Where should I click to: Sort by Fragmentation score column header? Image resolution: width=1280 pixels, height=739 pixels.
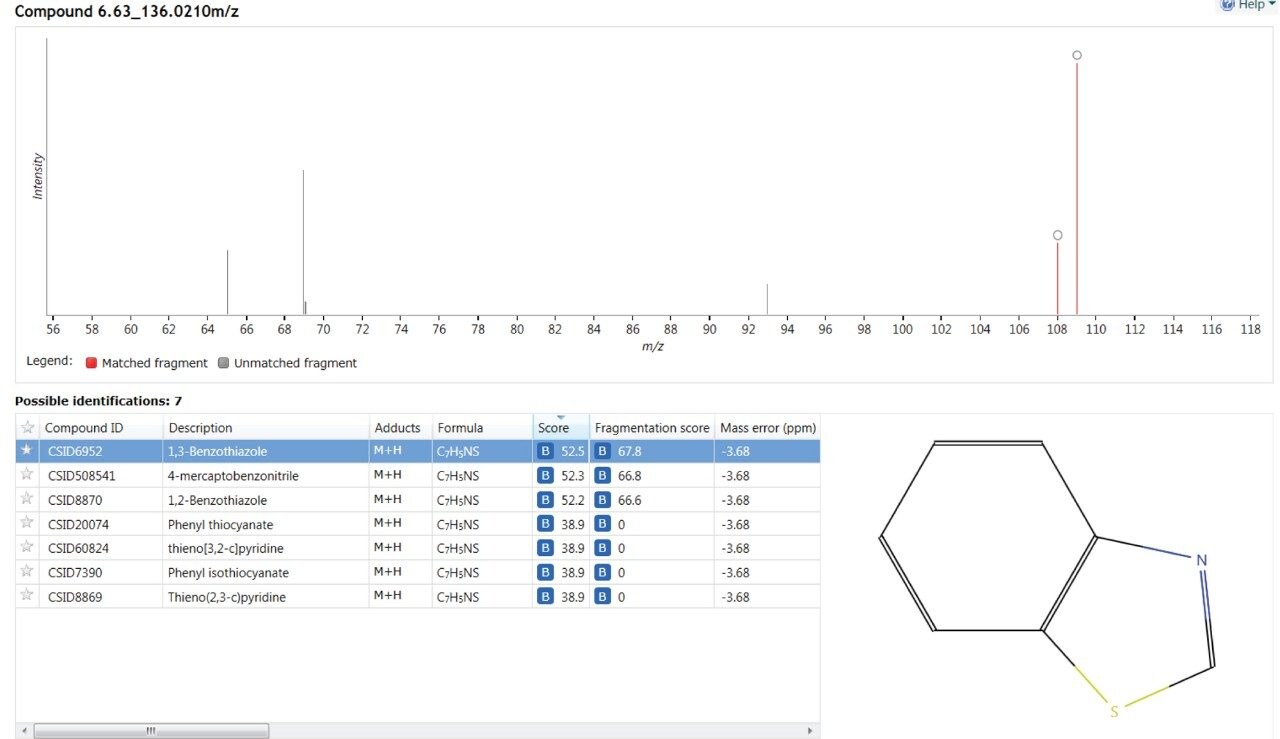[652, 428]
